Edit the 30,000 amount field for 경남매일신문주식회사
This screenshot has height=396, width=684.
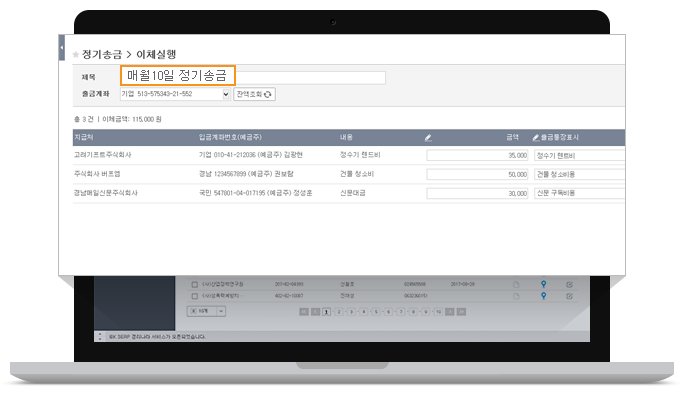tap(478, 193)
